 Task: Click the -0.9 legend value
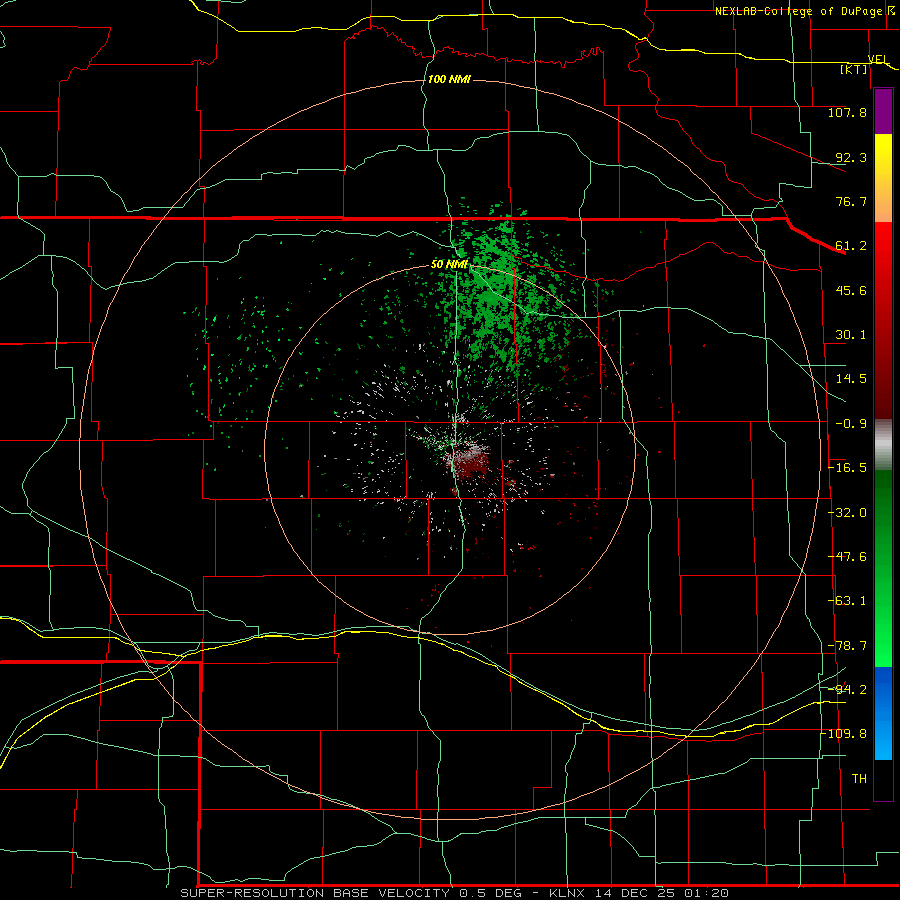tap(851, 424)
